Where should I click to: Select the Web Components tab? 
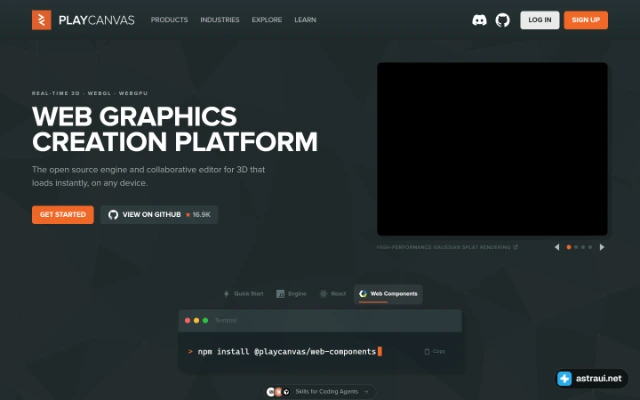pos(388,294)
